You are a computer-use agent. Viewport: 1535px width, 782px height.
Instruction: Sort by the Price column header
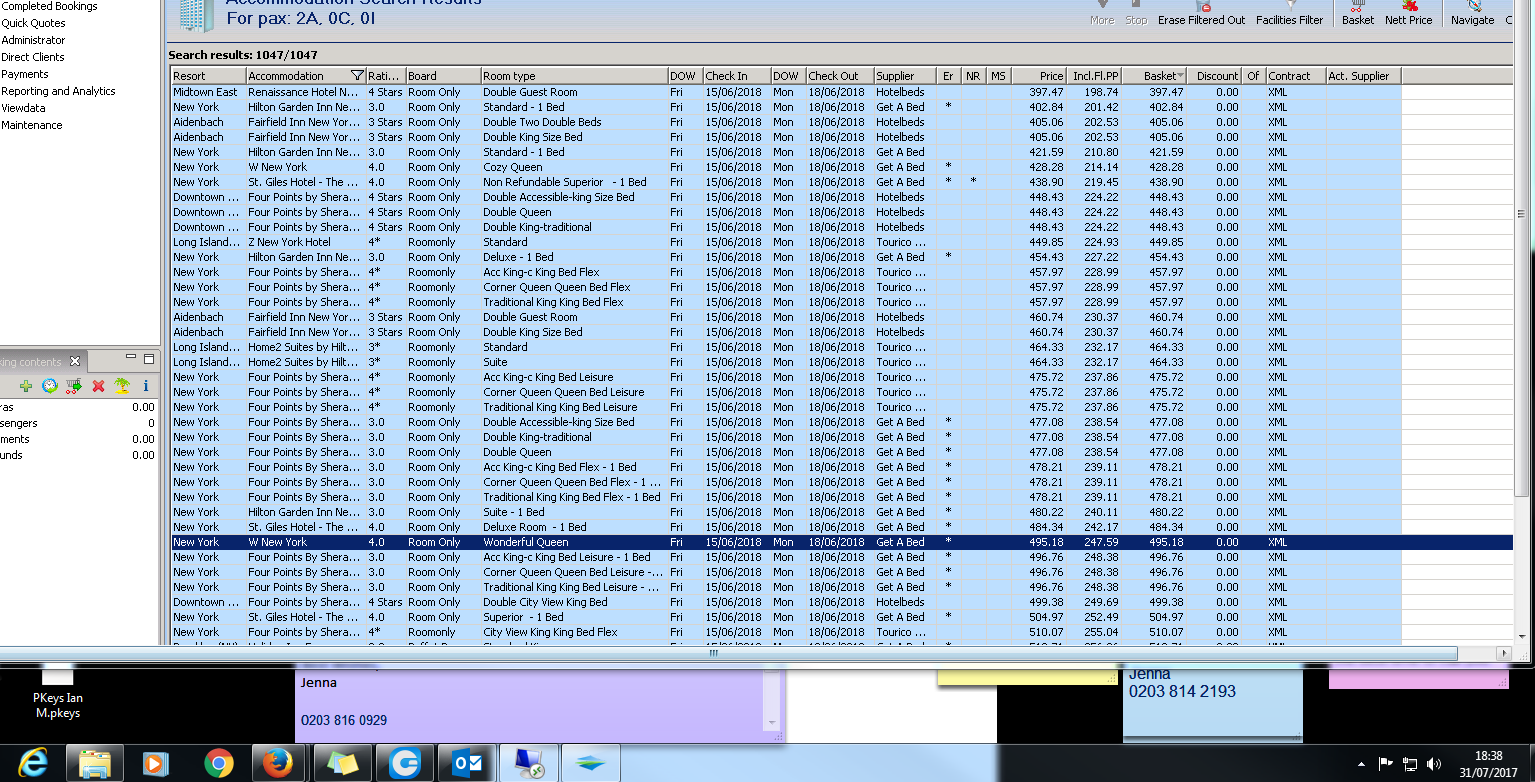pos(1039,76)
